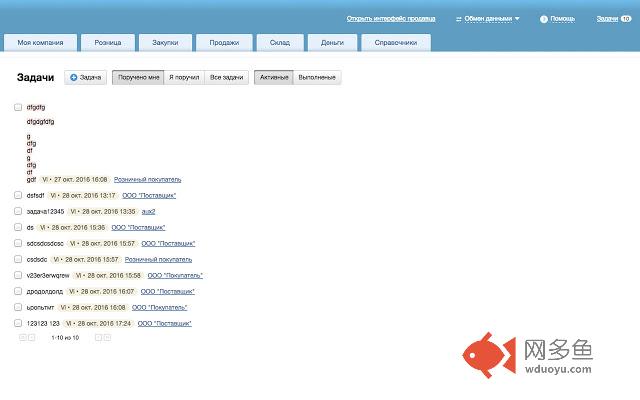Open Розничный покупатель link on gdf row
The image size is (640, 400).
click(x=147, y=180)
